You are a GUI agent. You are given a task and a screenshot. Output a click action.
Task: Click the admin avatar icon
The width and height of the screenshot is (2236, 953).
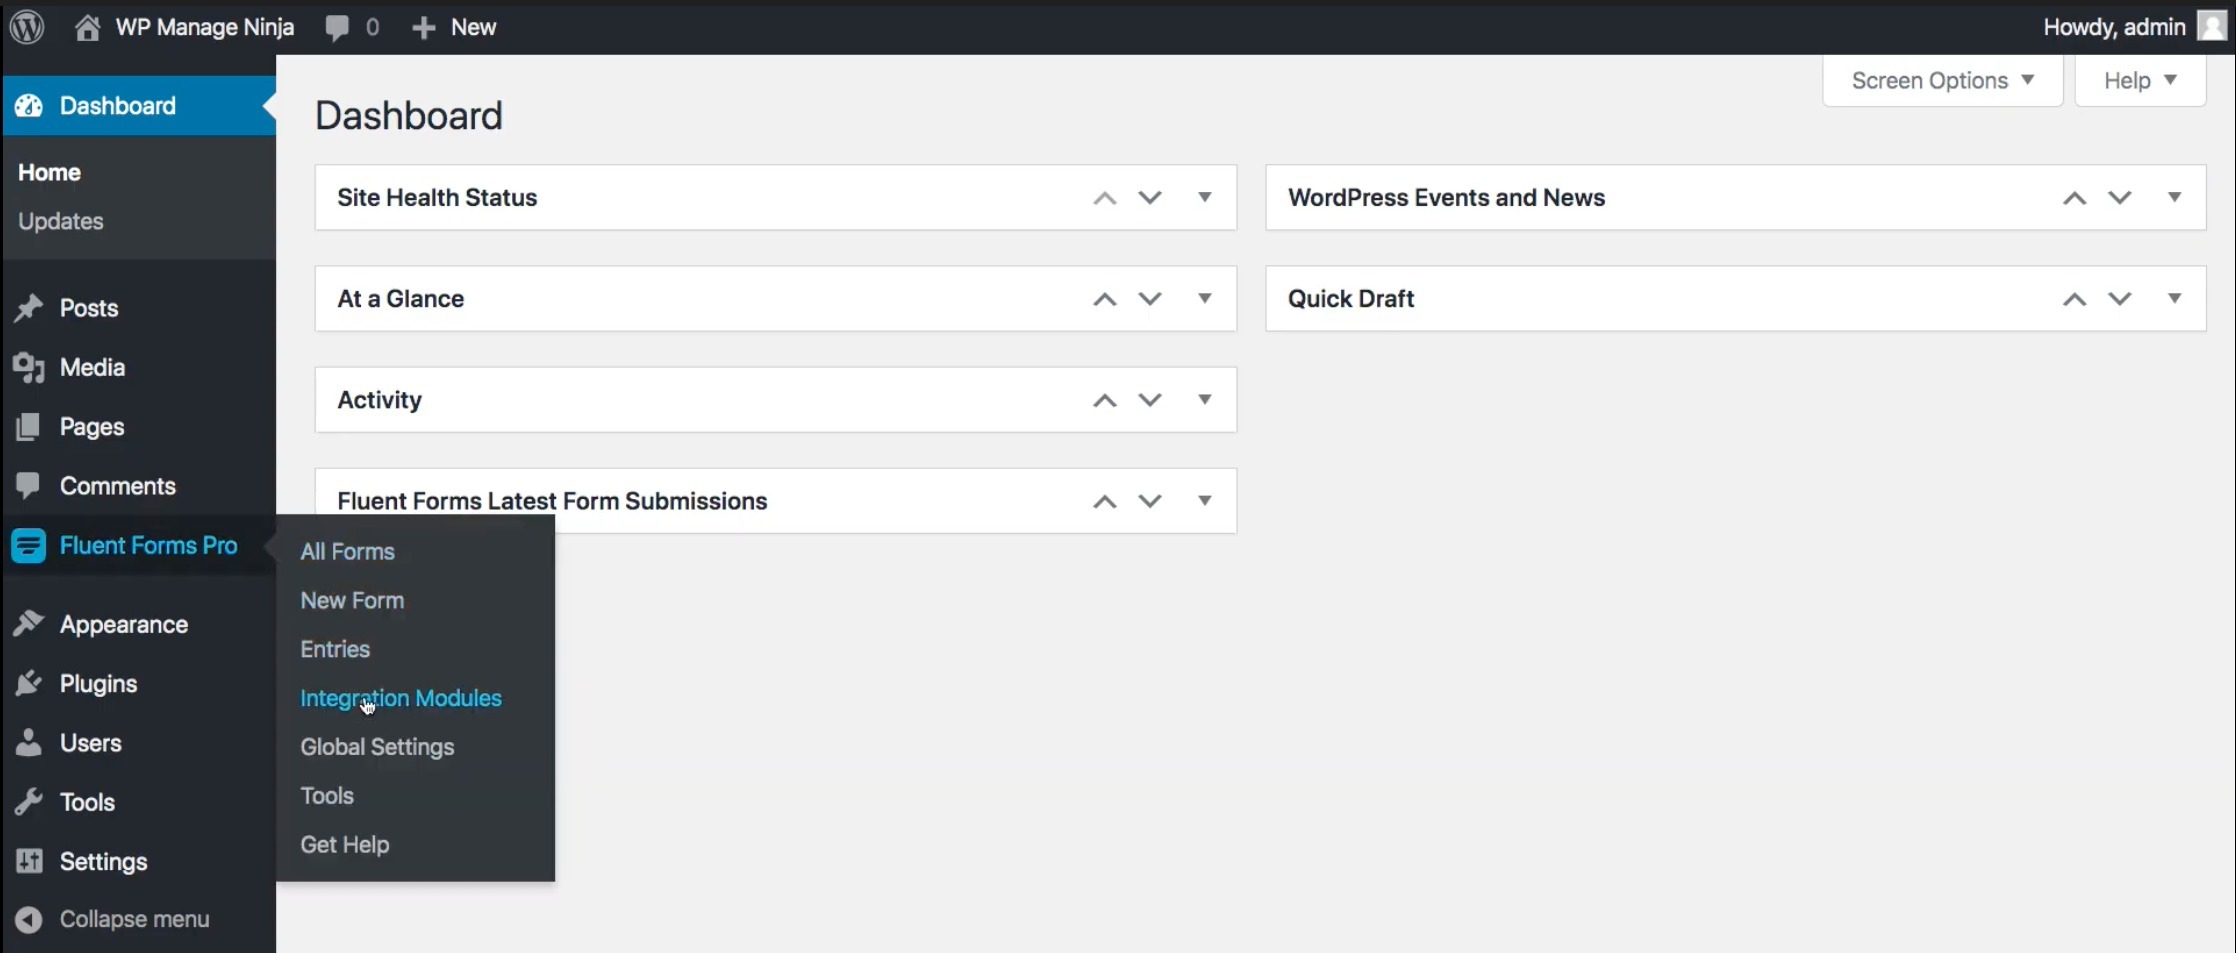pyautogui.click(x=2211, y=27)
